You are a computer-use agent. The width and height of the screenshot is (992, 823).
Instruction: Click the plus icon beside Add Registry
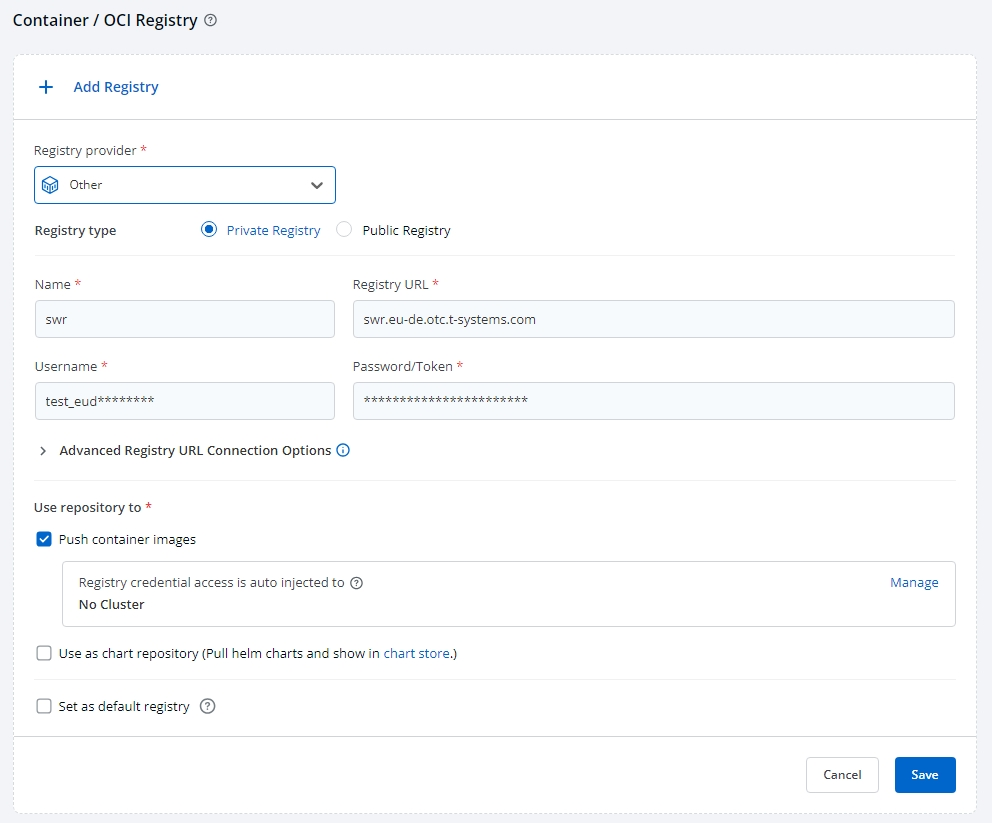(x=46, y=87)
